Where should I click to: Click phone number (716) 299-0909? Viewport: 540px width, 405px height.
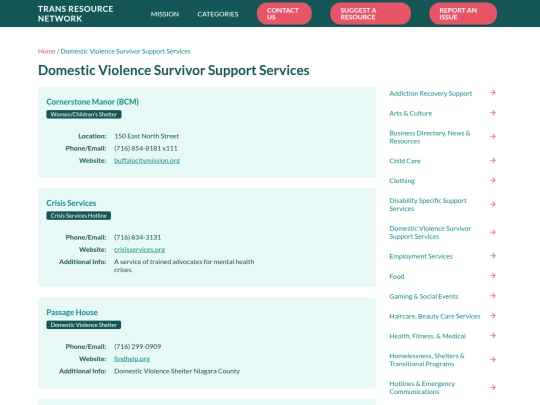pyautogui.click(x=137, y=346)
